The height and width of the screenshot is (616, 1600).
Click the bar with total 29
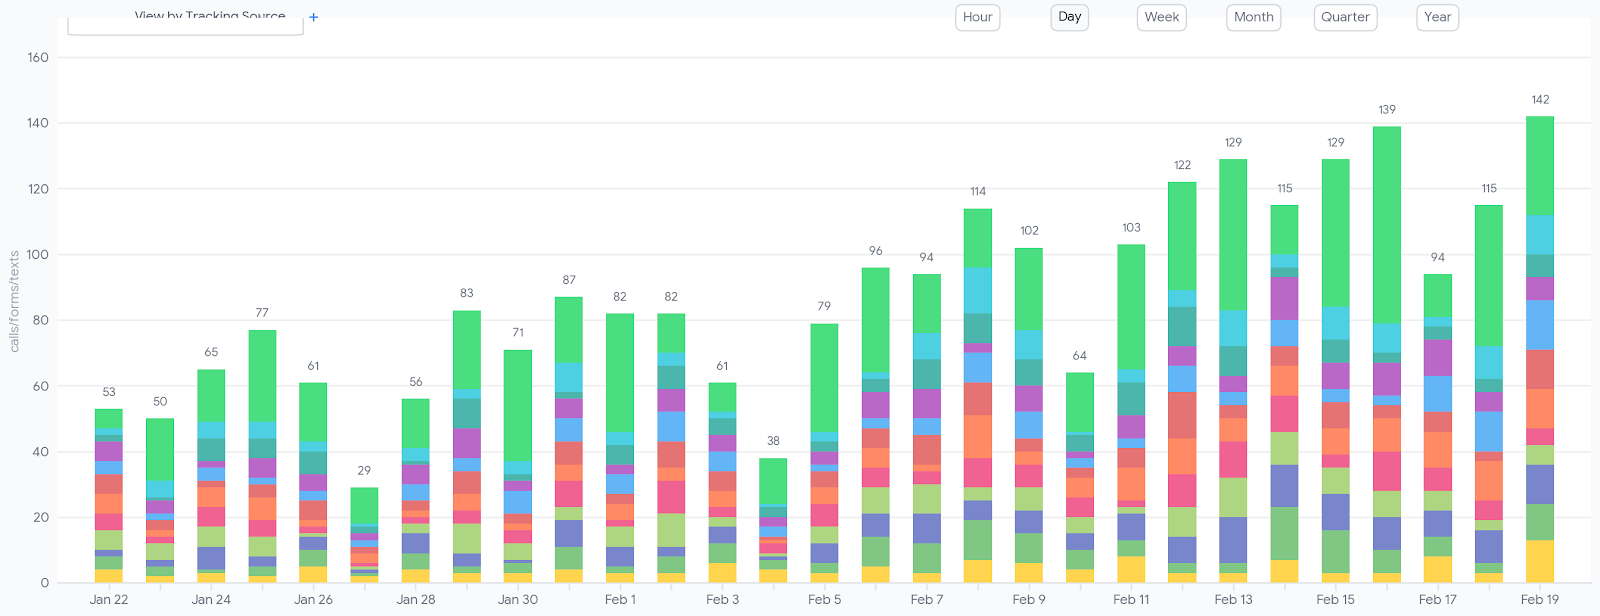364,535
